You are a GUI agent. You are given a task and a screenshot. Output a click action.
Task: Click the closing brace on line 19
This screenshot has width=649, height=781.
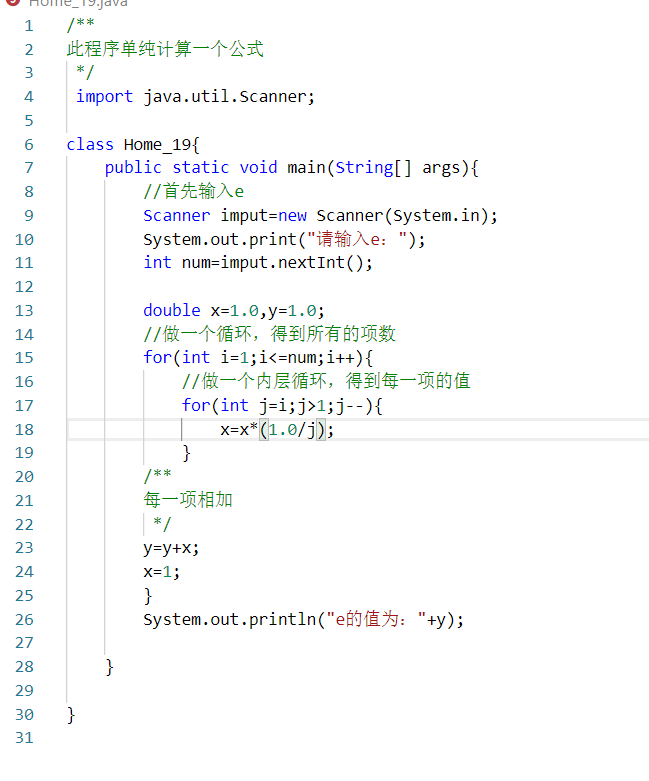(x=186, y=453)
